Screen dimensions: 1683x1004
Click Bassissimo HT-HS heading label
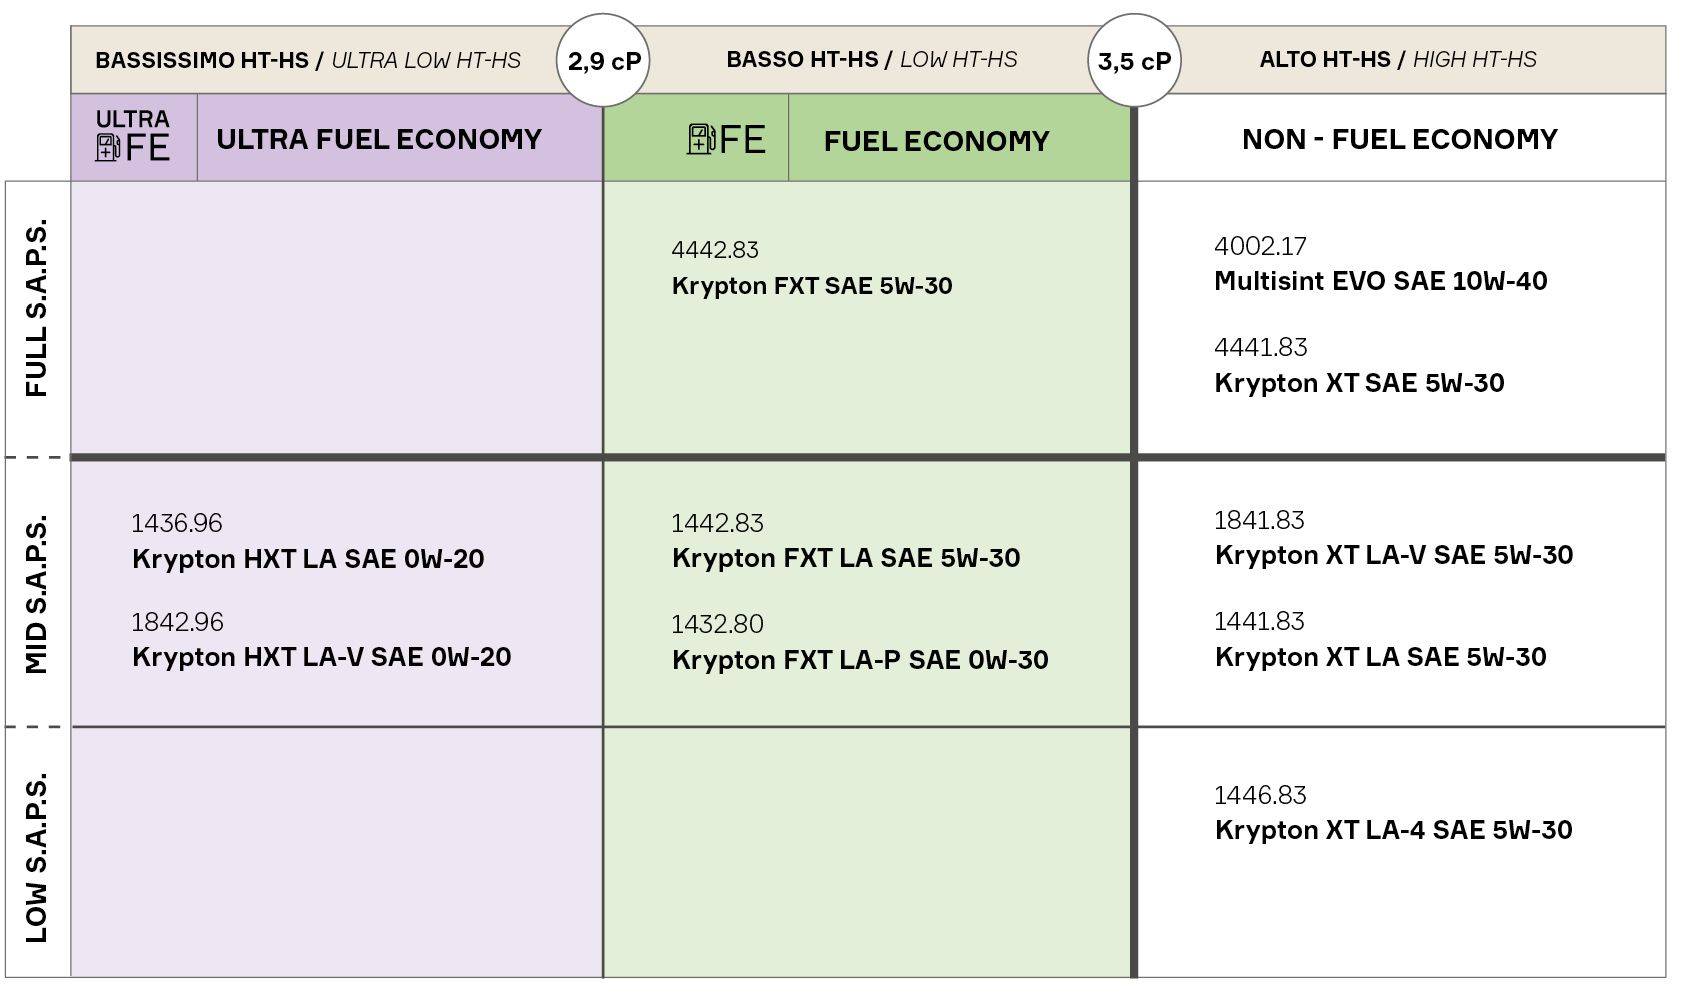tap(308, 60)
